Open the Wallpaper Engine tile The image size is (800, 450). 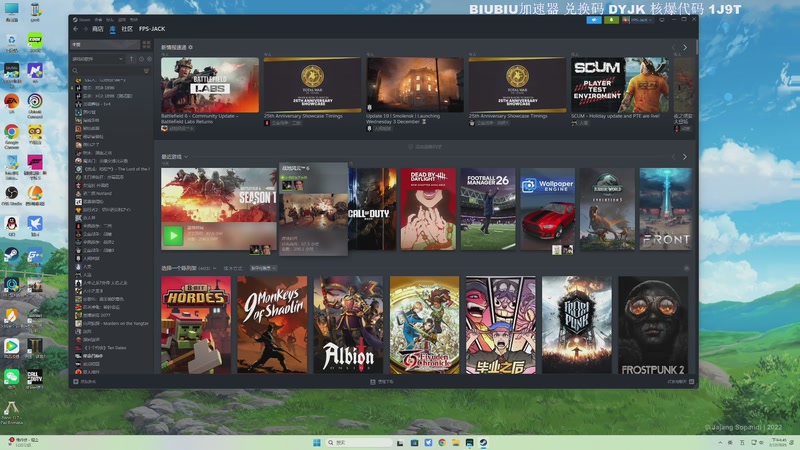(547, 209)
